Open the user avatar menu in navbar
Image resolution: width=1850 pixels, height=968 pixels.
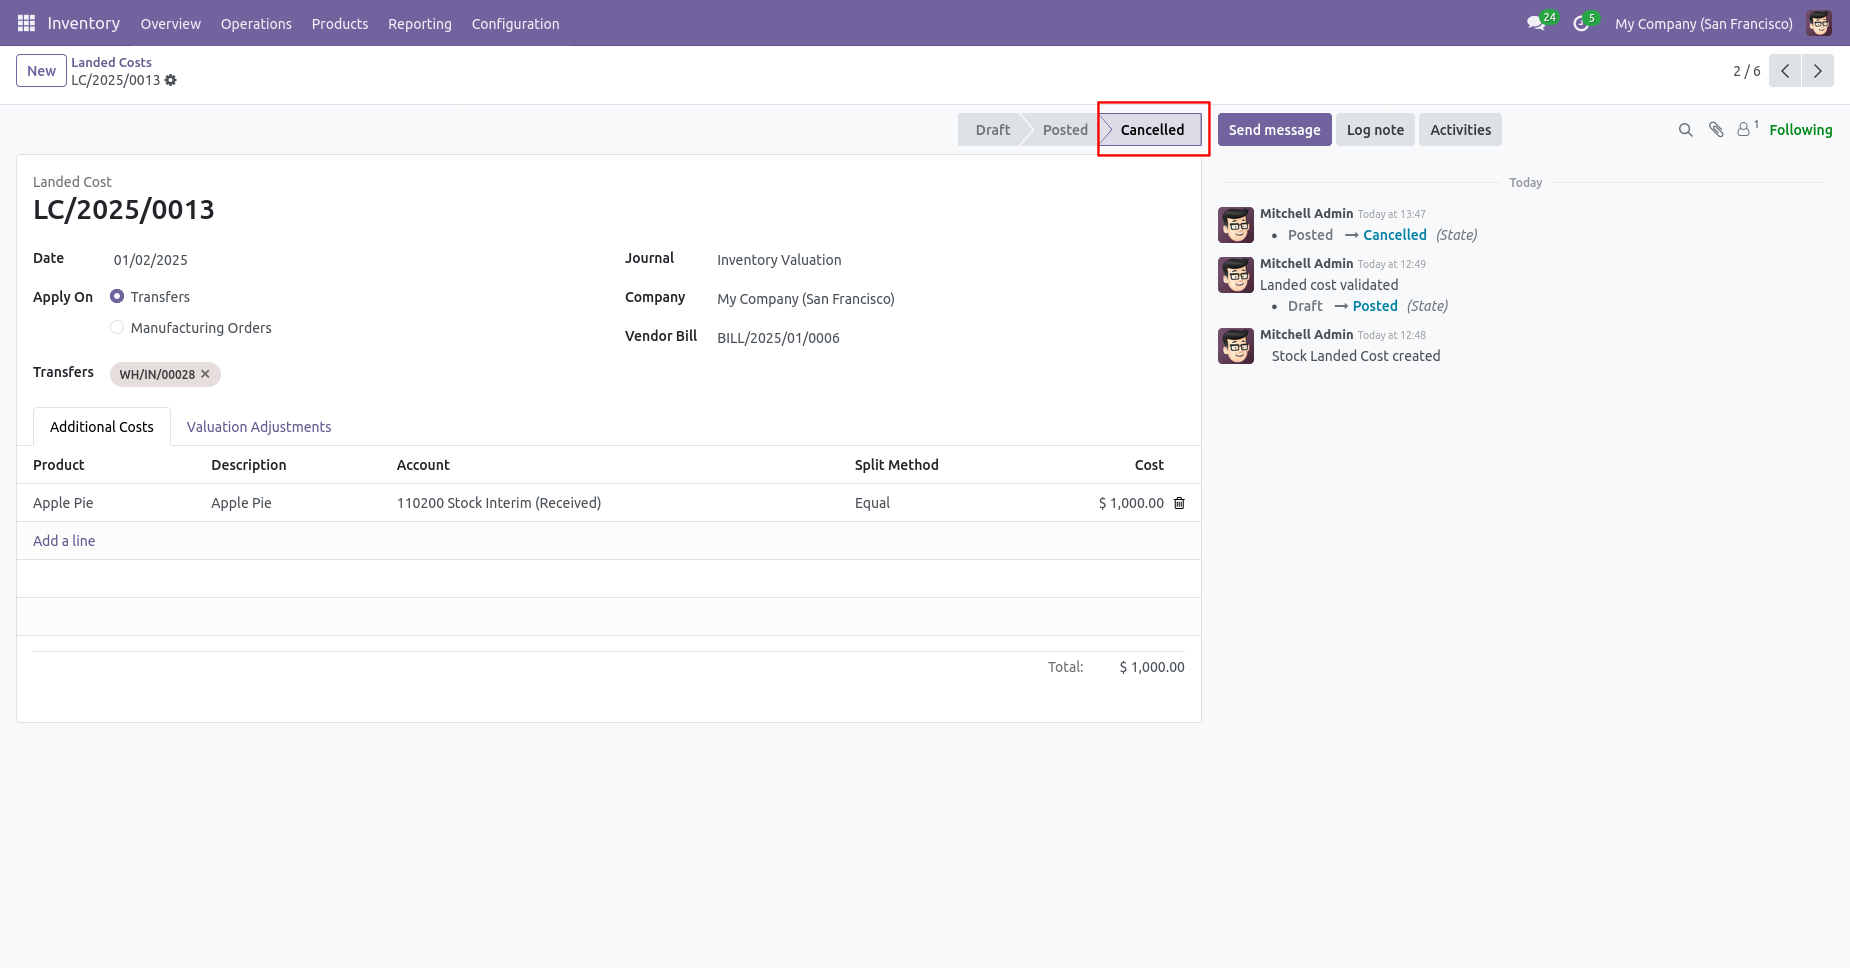point(1819,23)
